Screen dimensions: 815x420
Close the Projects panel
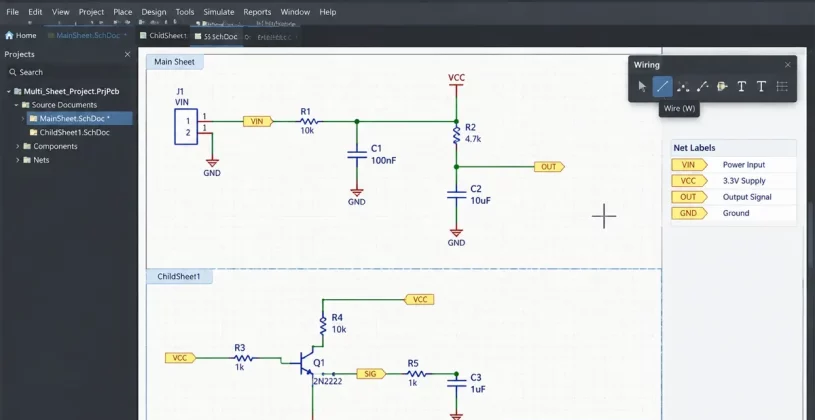pos(127,55)
